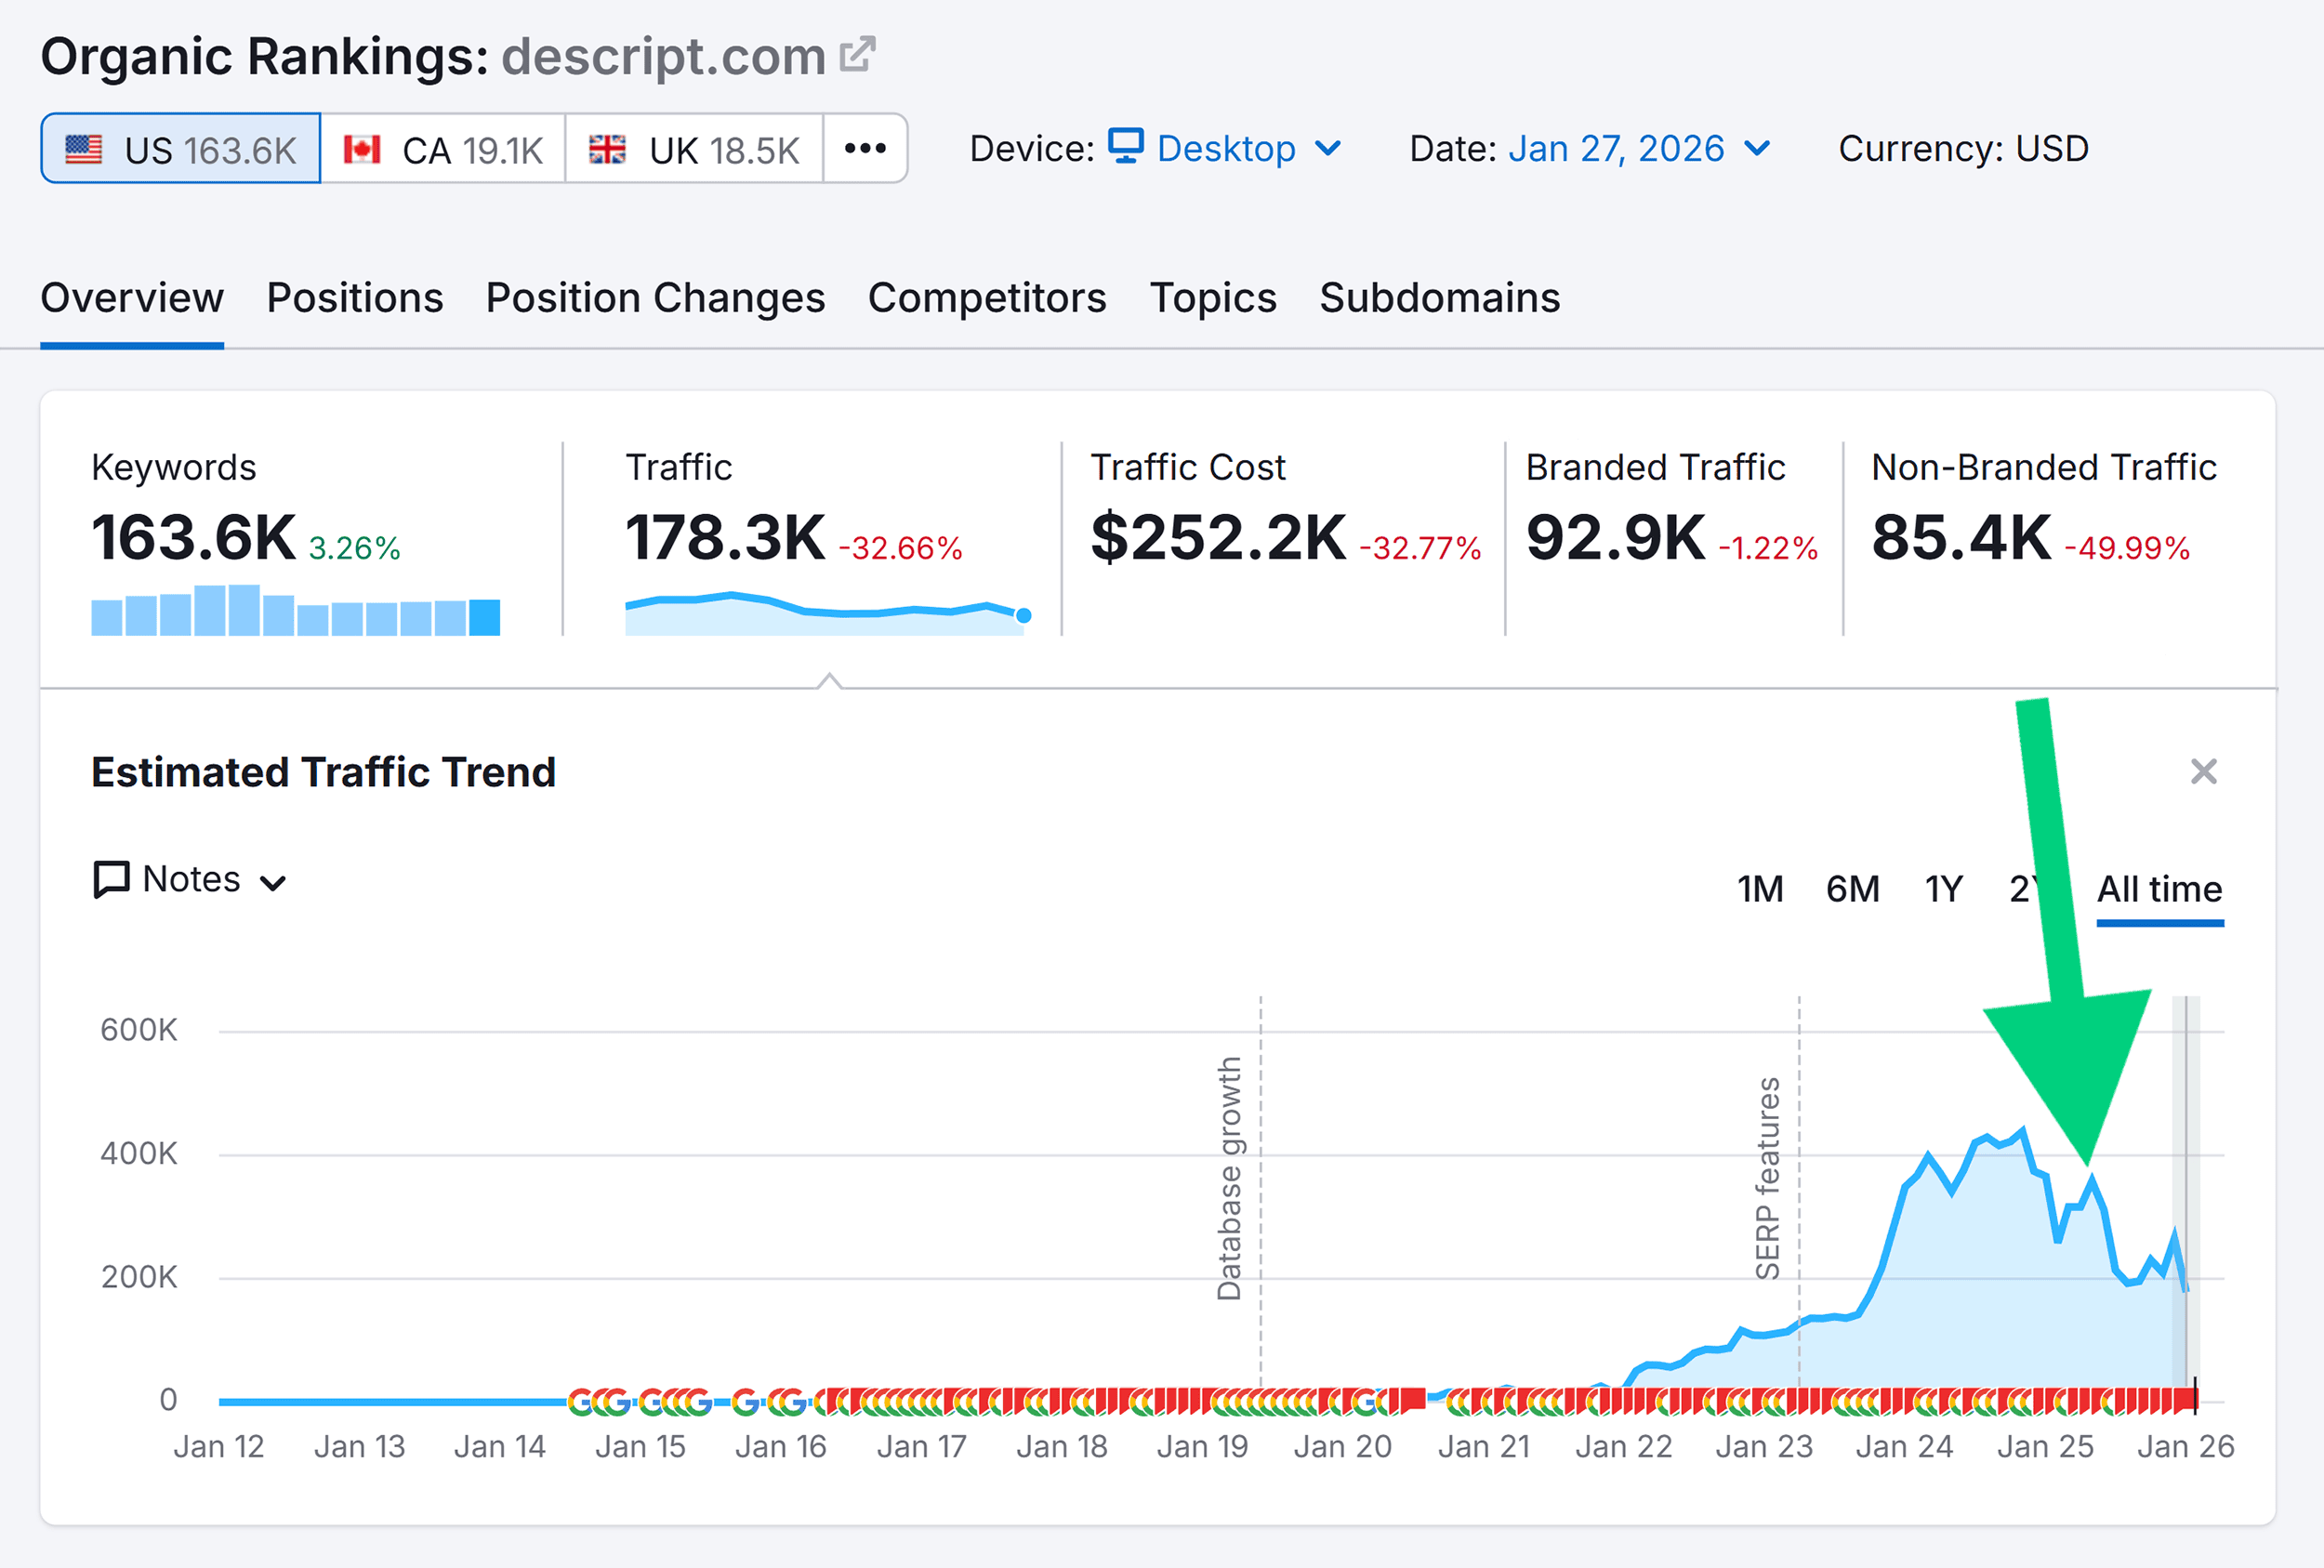Screen dimensions: 2324x1568
Task: Click the desktop monitor device icon
Action: [1125, 147]
